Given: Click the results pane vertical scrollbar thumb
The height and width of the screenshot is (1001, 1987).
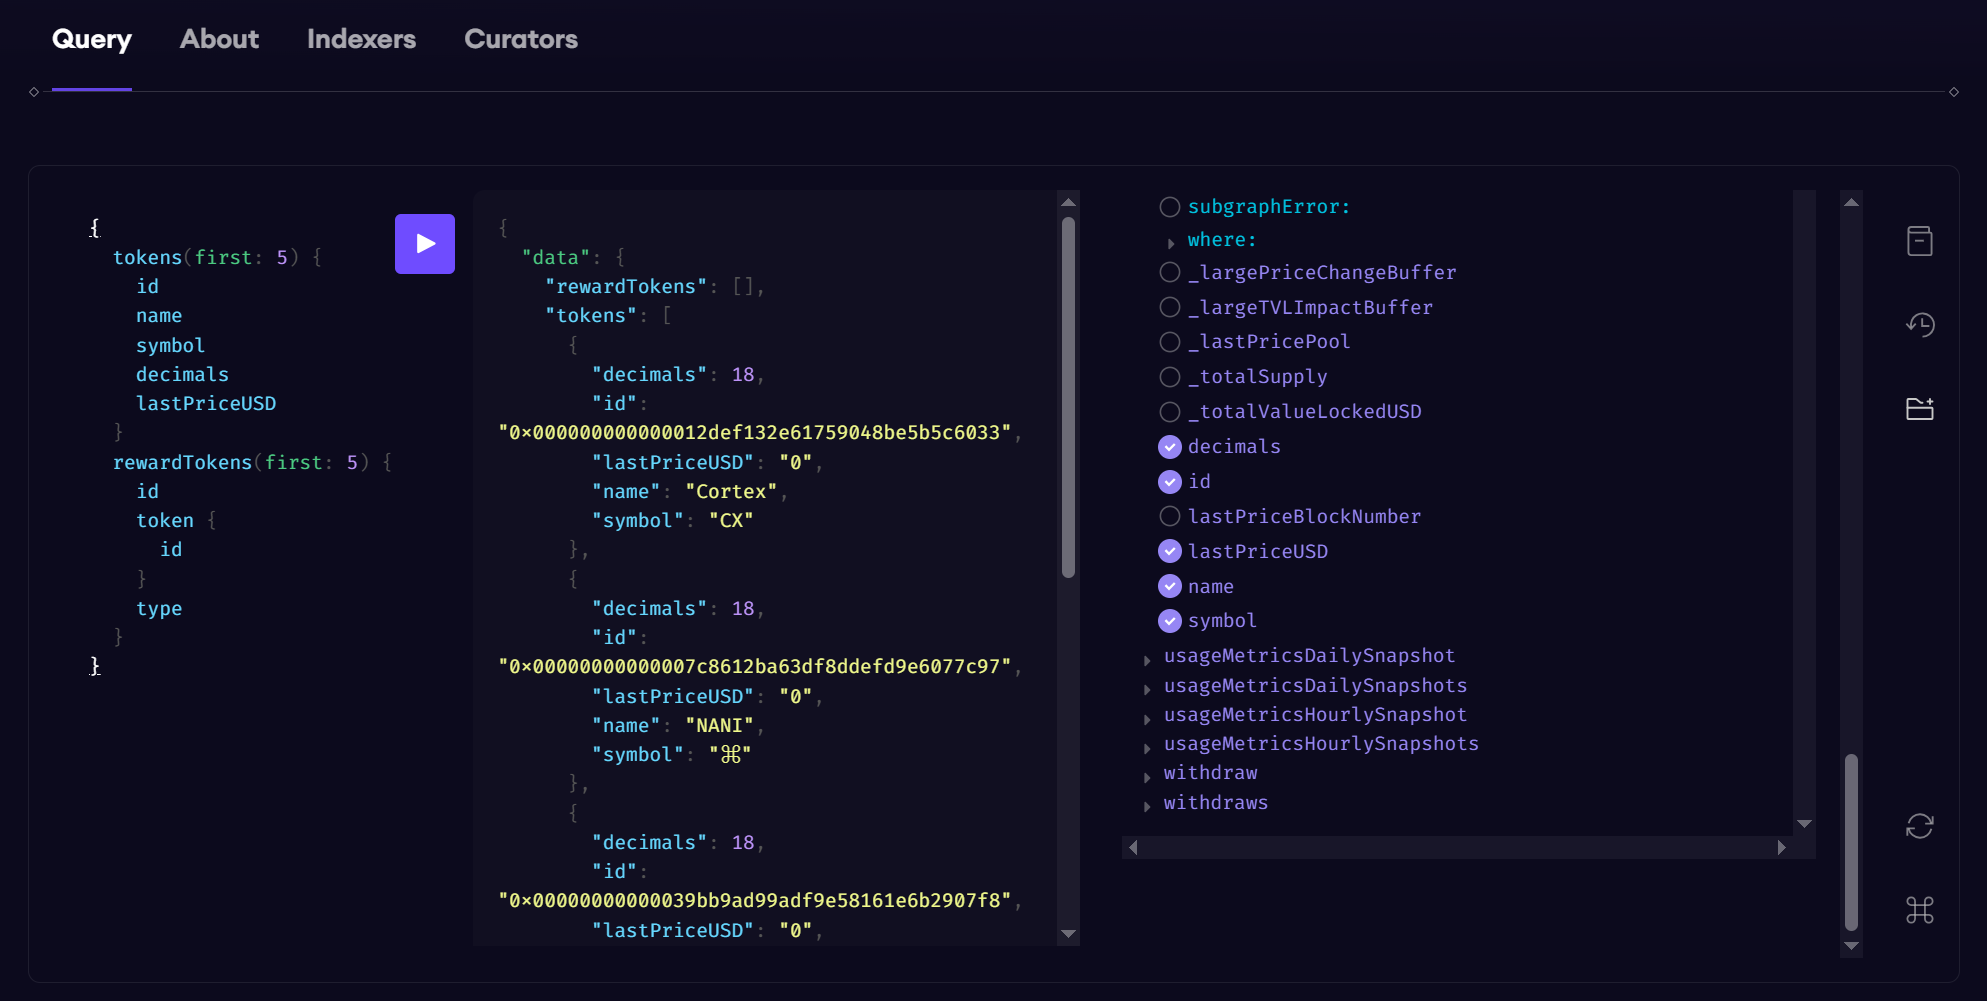Looking at the screenshot, I should tap(1068, 398).
